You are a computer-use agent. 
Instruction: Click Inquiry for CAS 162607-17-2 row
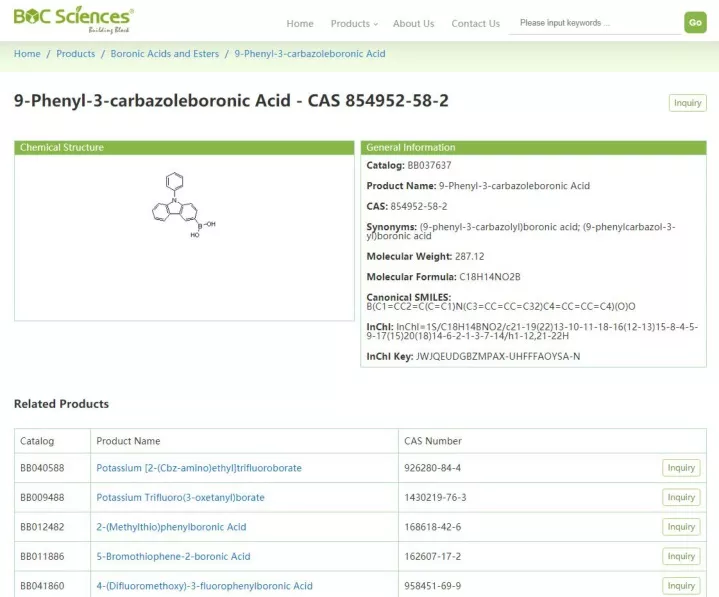[x=681, y=556]
